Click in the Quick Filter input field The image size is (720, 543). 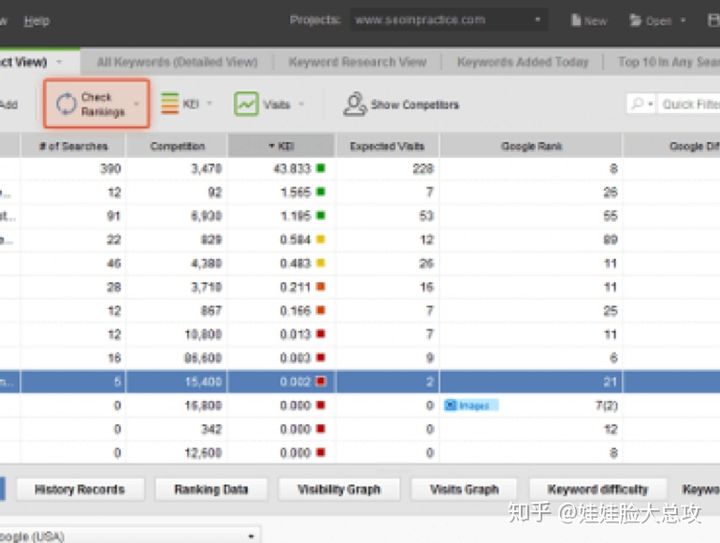(x=689, y=104)
